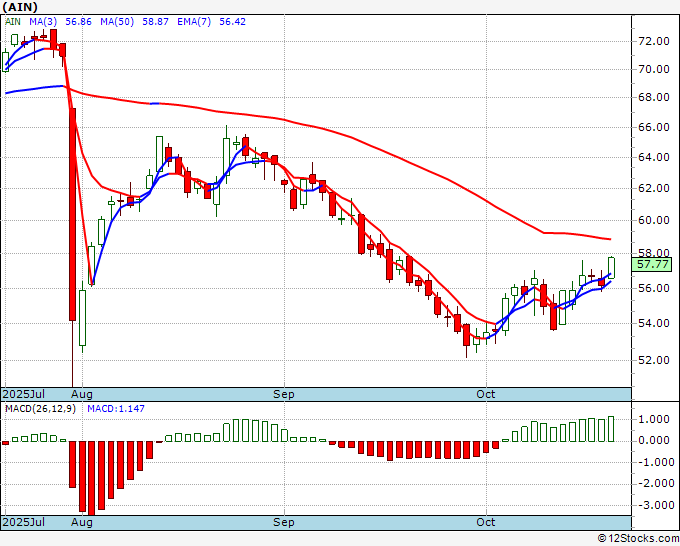Screen dimensions: 680x546
Task: Click the rightmost green MACD histogram bar
Action: pos(611,429)
